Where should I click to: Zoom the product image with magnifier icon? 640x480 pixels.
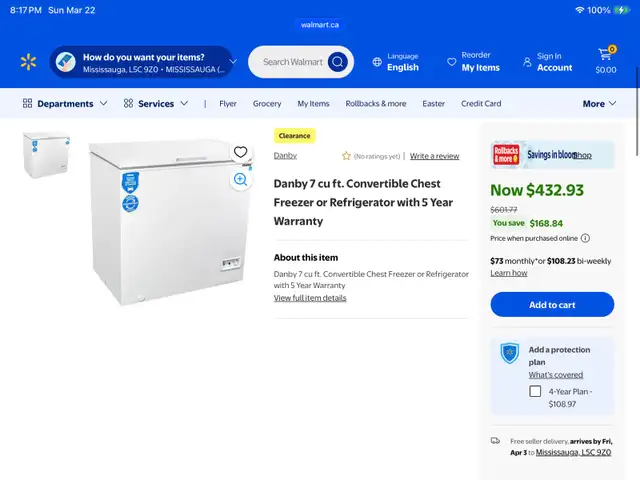[240, 179]
